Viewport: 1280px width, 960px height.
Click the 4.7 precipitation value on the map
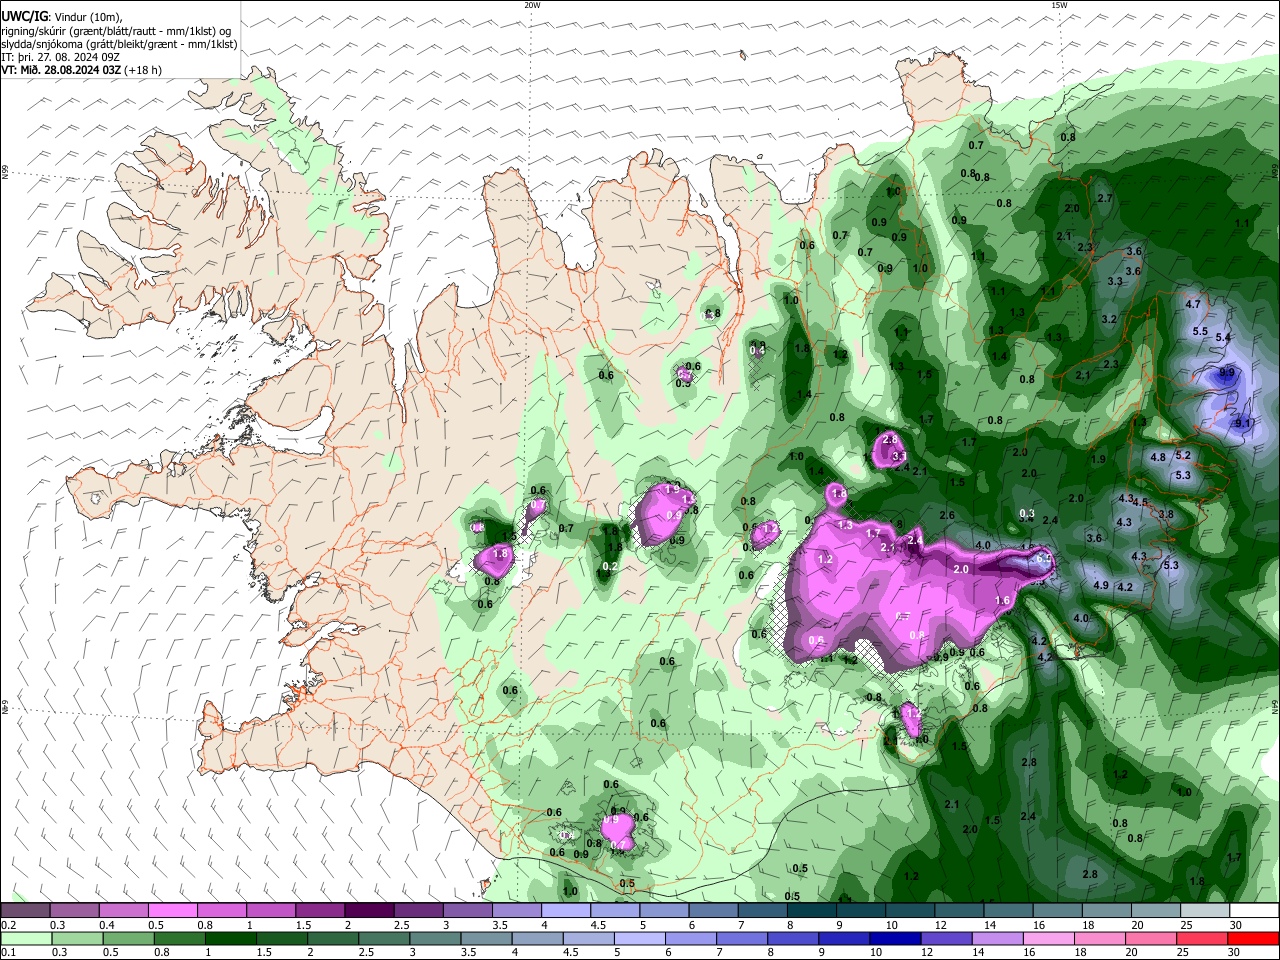coord(1193,303)
